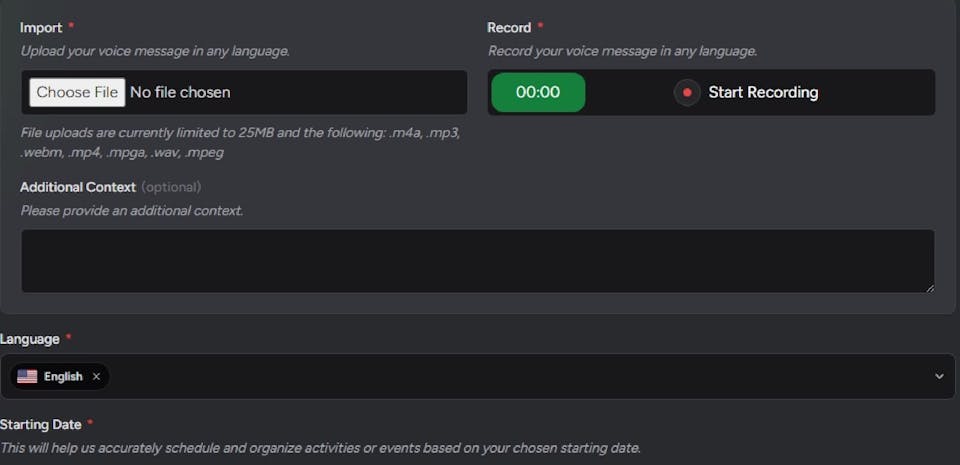Image resolution: width=960 pixels, height=465 pixels.
Task: Open the Language selection field
Action: pos(500,376)
